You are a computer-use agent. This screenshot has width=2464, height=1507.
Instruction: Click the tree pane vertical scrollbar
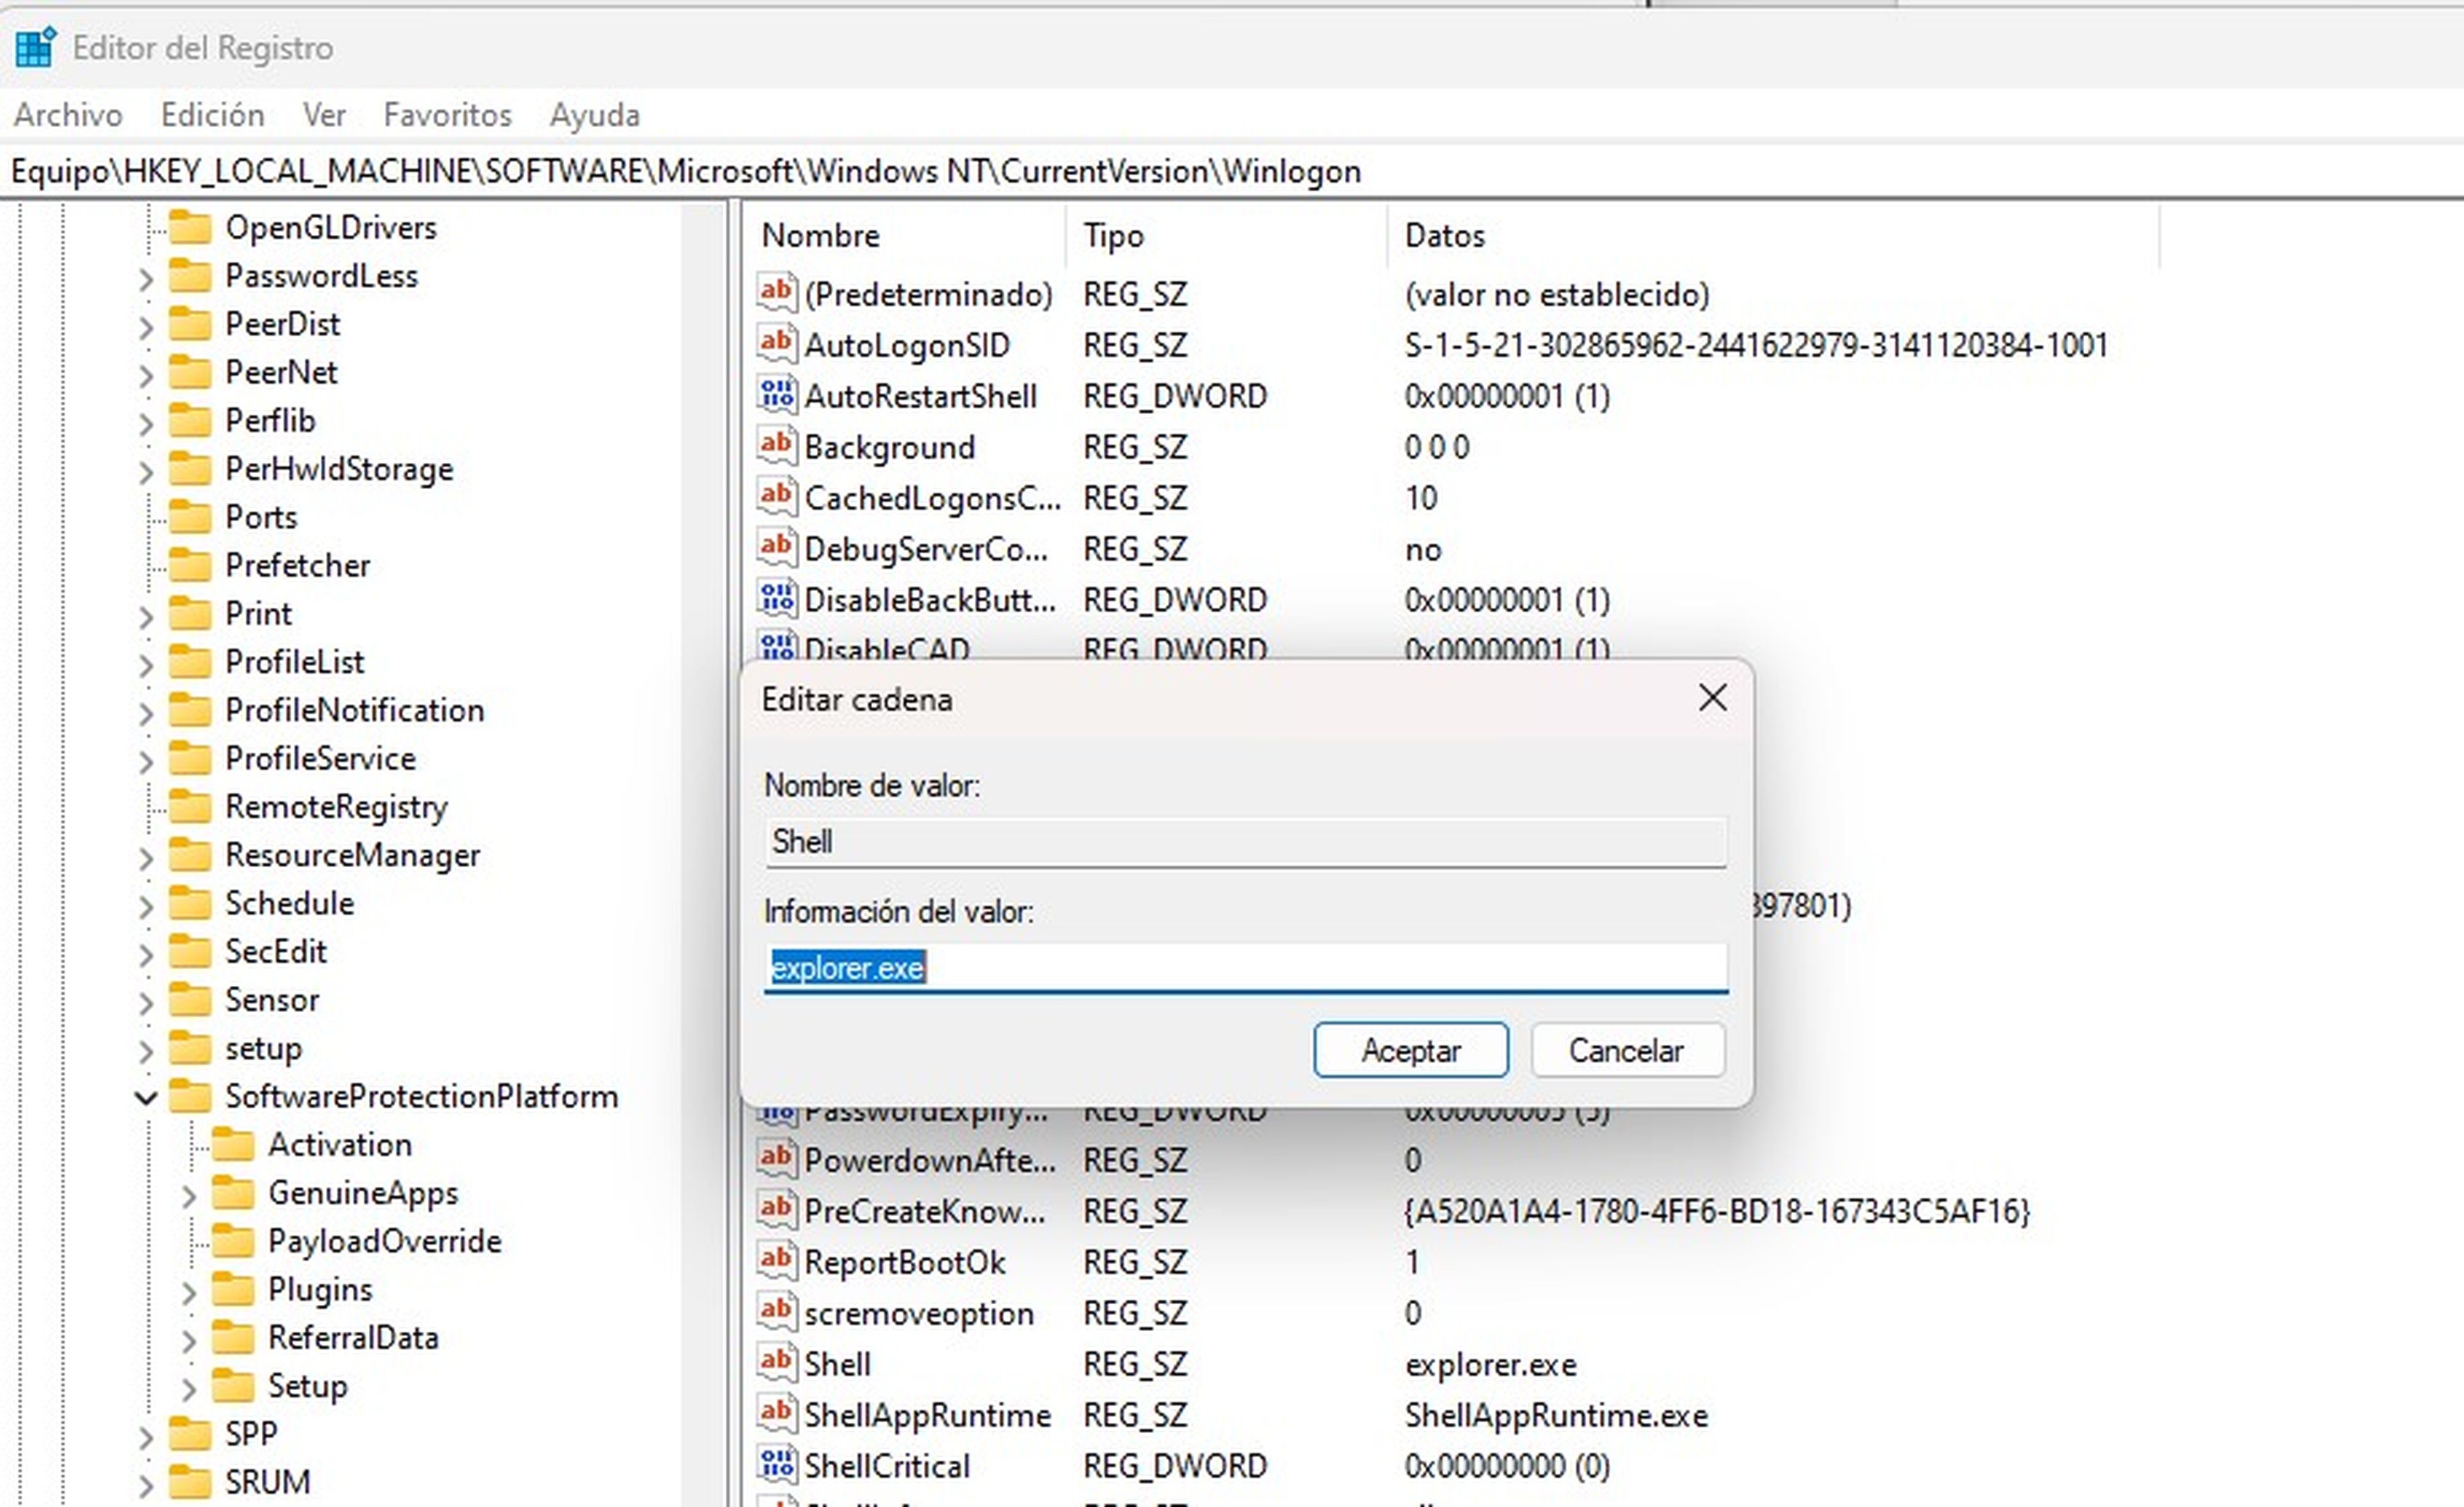pos(703,855)
